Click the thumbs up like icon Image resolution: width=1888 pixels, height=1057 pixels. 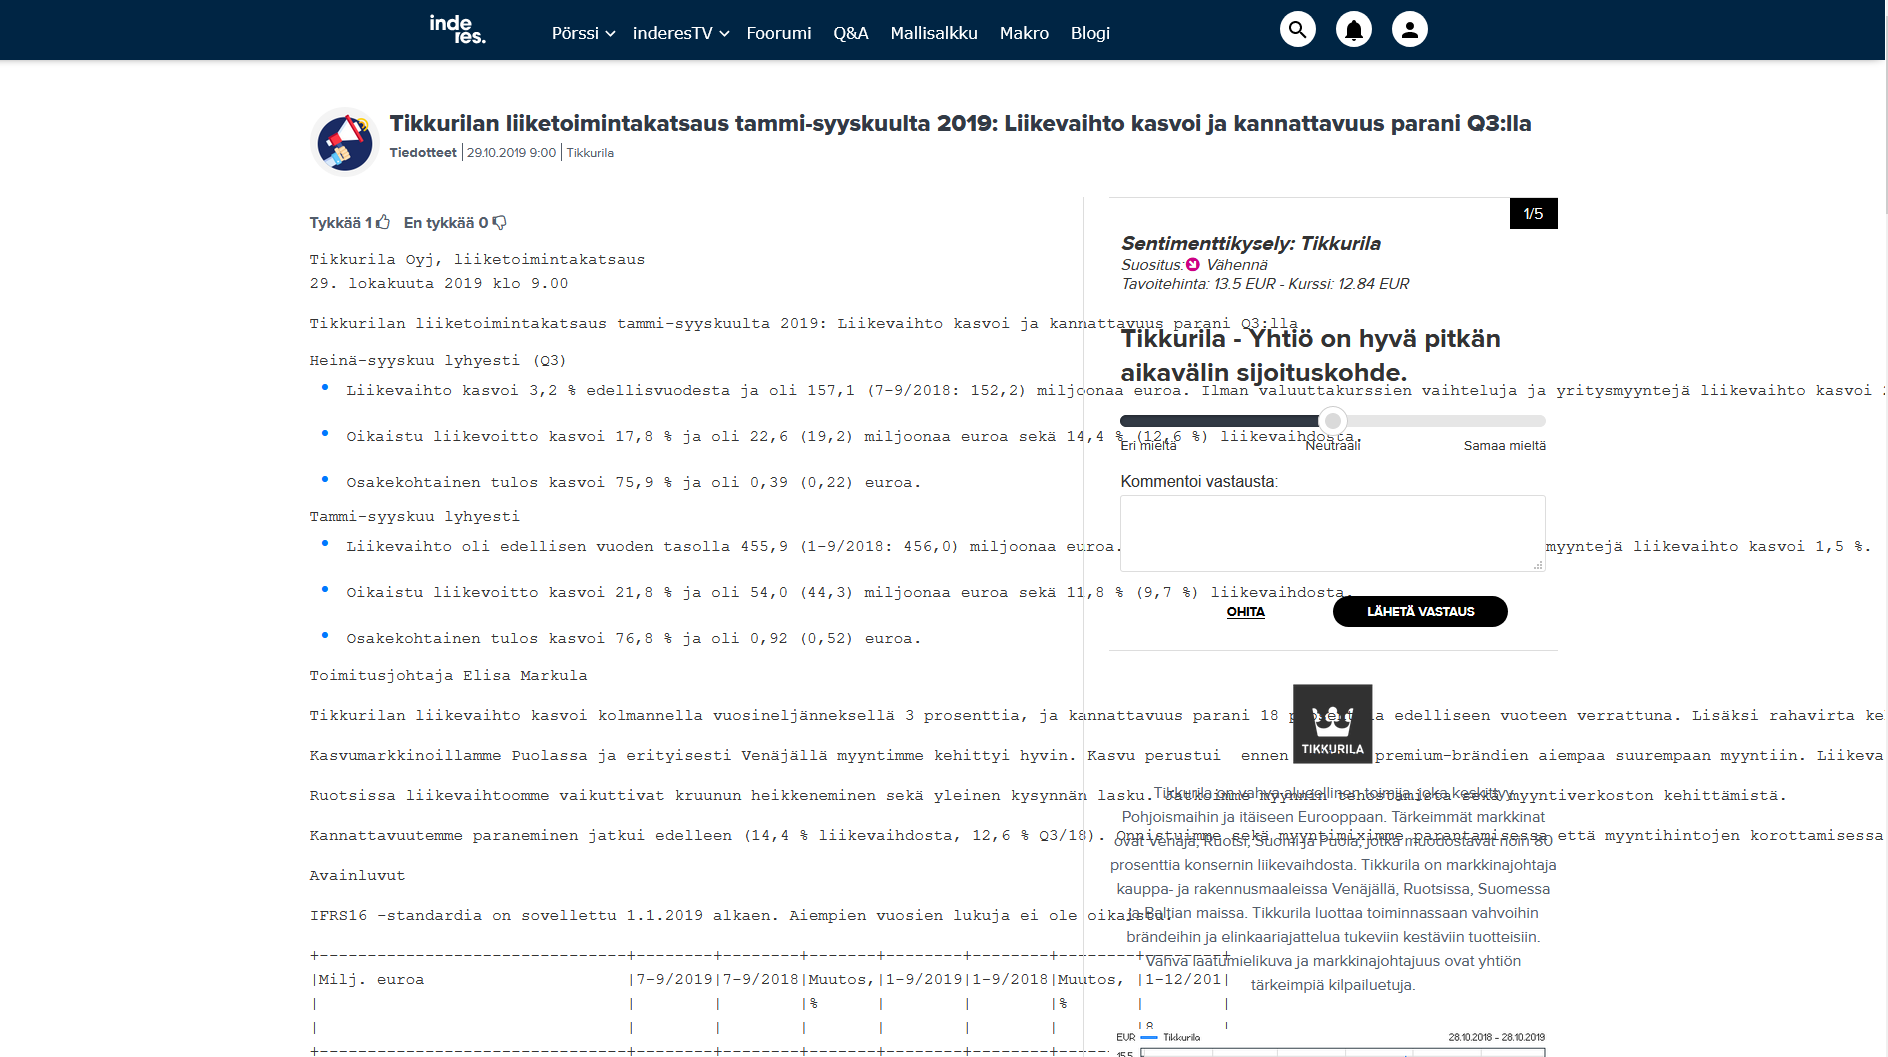click(383, 222)
